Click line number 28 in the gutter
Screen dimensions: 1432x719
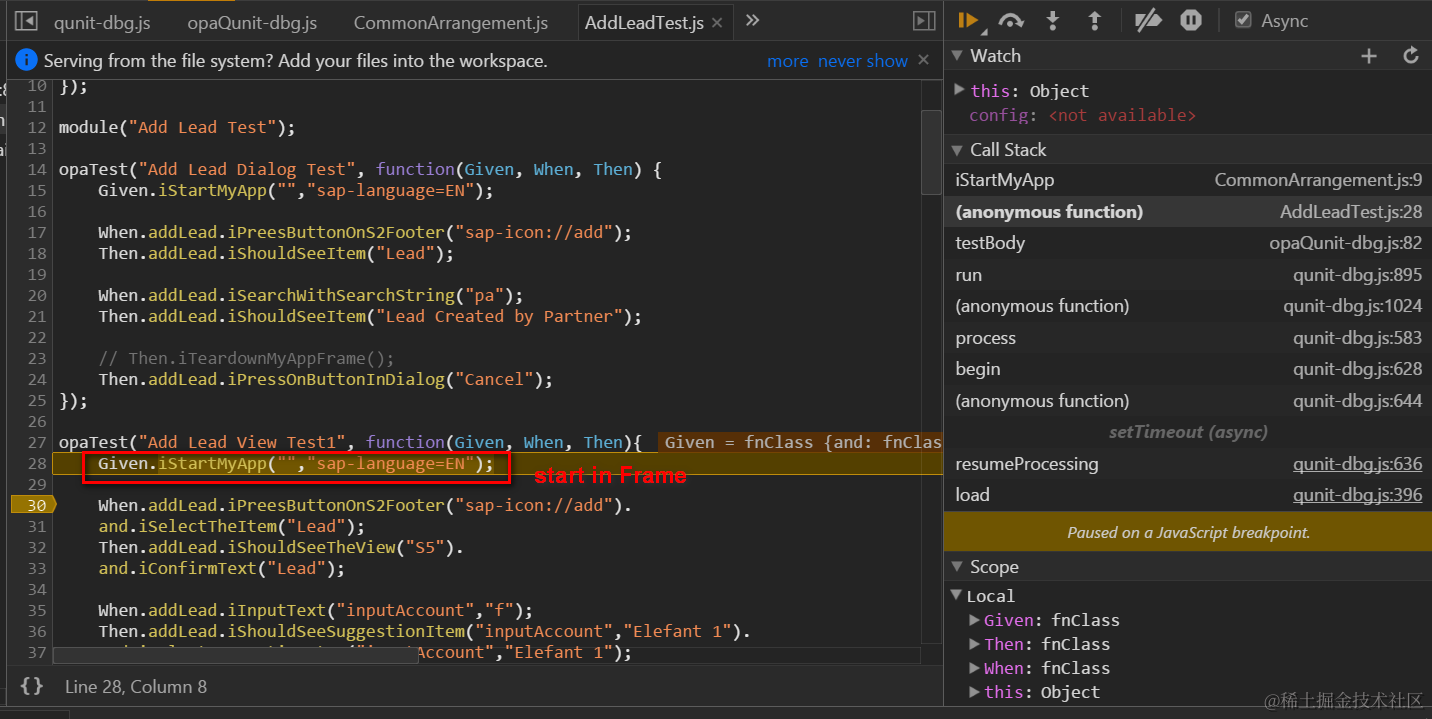point(37,463)
